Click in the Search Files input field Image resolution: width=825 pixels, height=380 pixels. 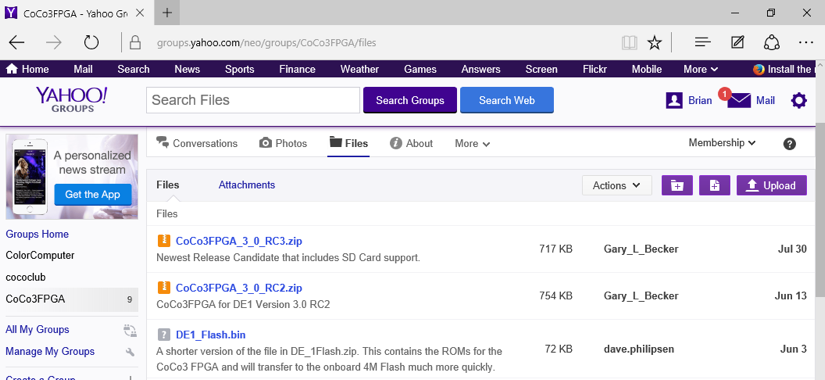click(253, 100)
